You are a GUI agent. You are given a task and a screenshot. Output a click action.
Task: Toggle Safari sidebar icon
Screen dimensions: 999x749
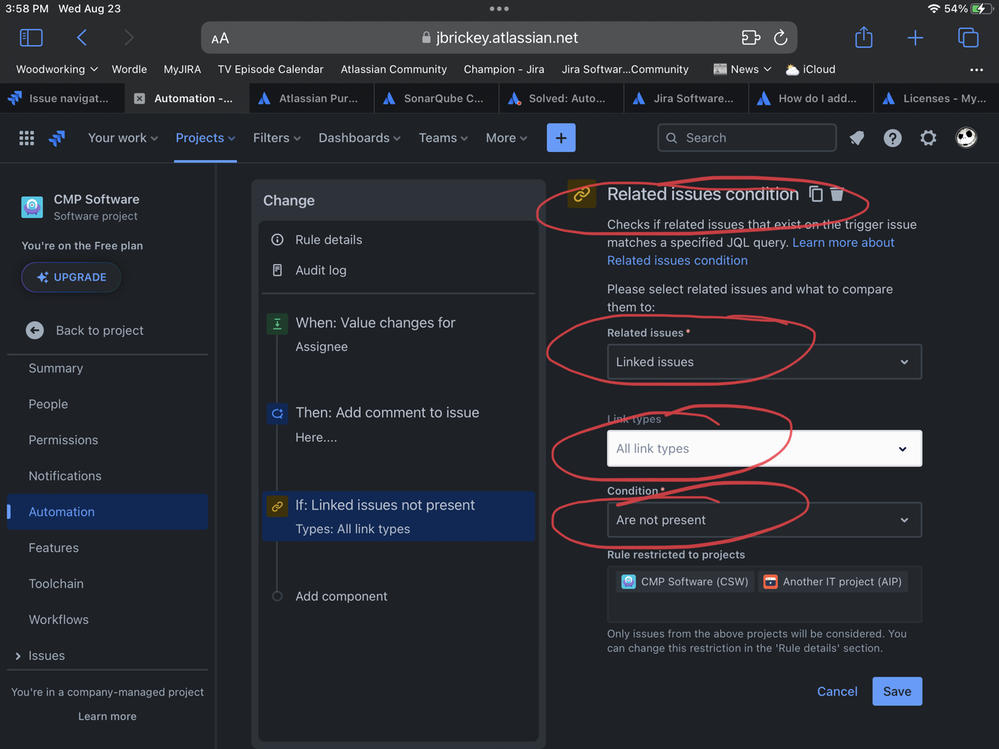(31, 38)
